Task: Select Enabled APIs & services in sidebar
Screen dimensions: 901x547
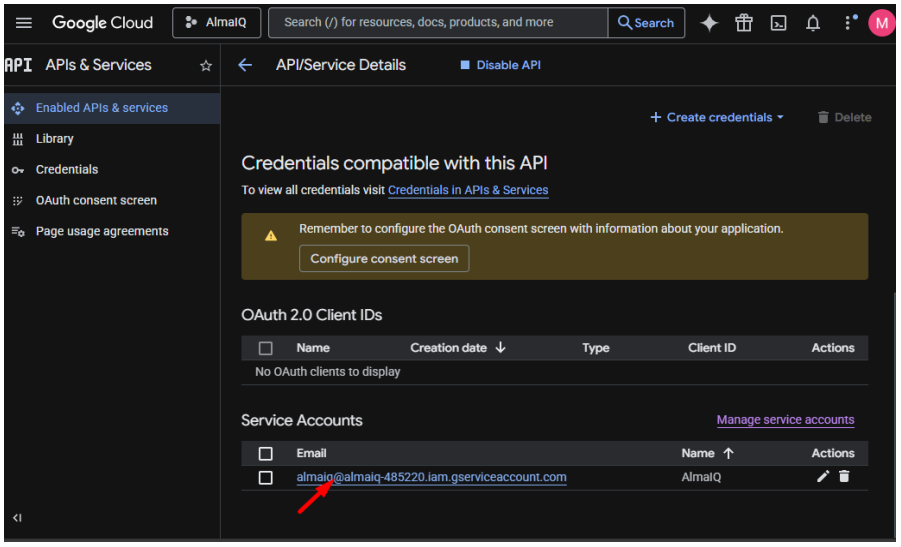Action: tap(112, 108)
